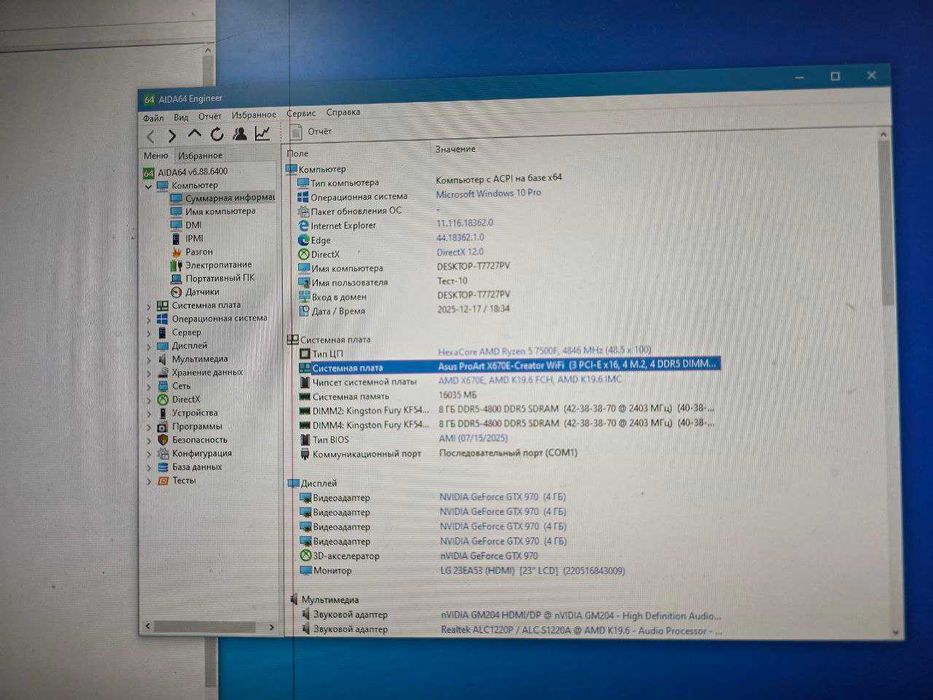Click the DirectX row icon in list
Image resolution: width=933 pixels, height=700 pixels.
303,254
